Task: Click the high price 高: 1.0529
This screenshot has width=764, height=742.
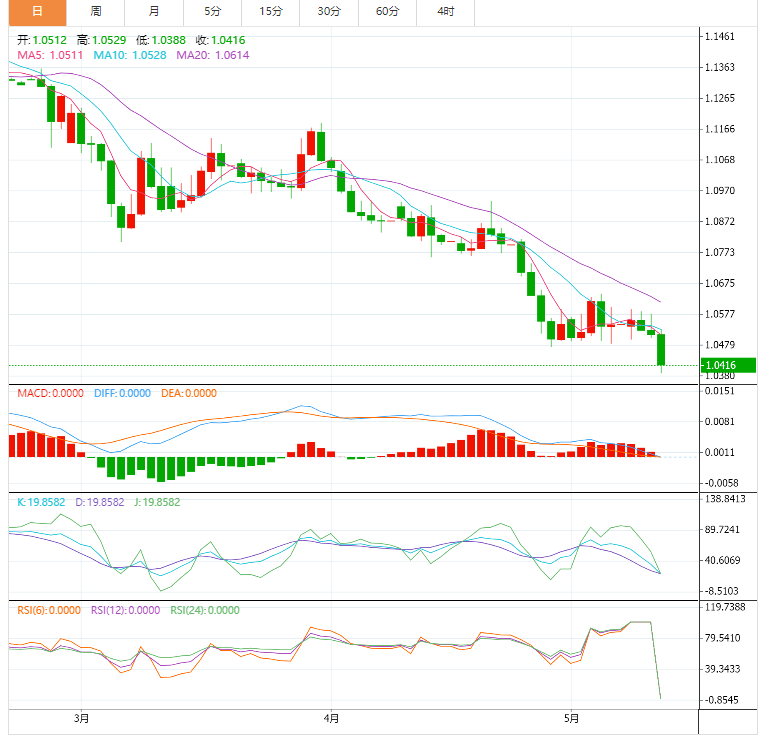Action: [x=101, y=40]
